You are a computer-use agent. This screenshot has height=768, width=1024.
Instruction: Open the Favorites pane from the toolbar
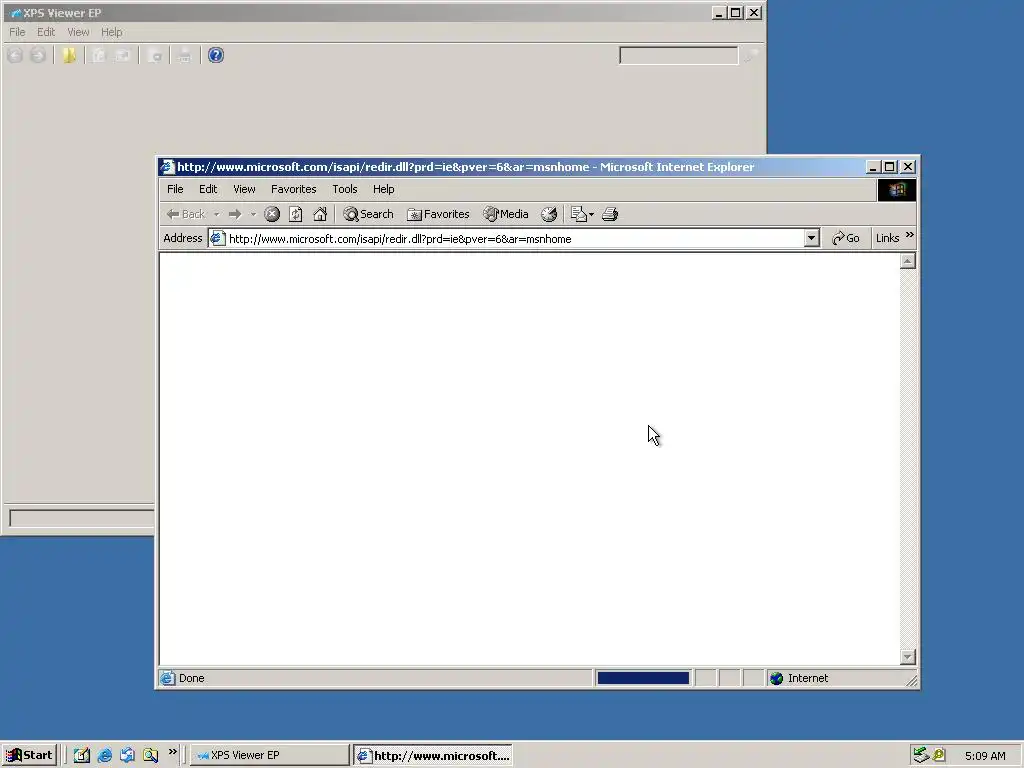coord(438,214)
